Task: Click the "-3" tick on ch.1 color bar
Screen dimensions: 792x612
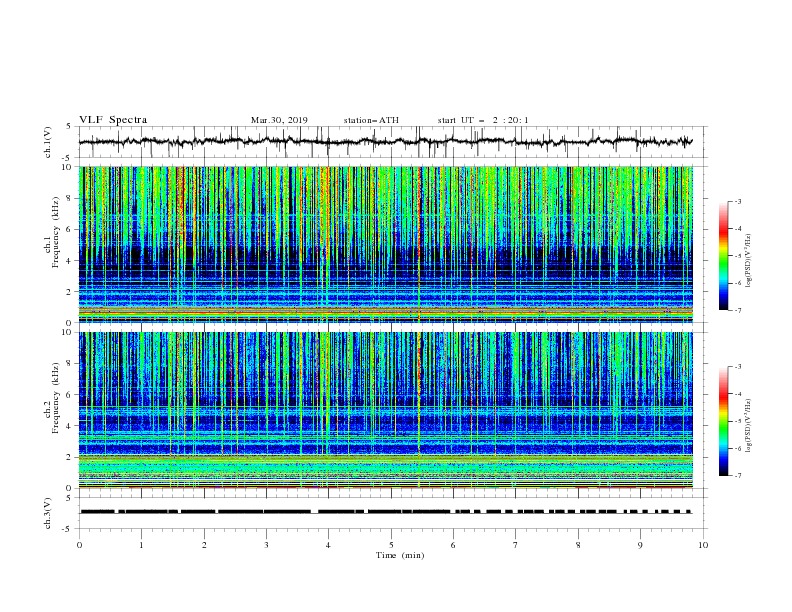Action: click(737, 201)
